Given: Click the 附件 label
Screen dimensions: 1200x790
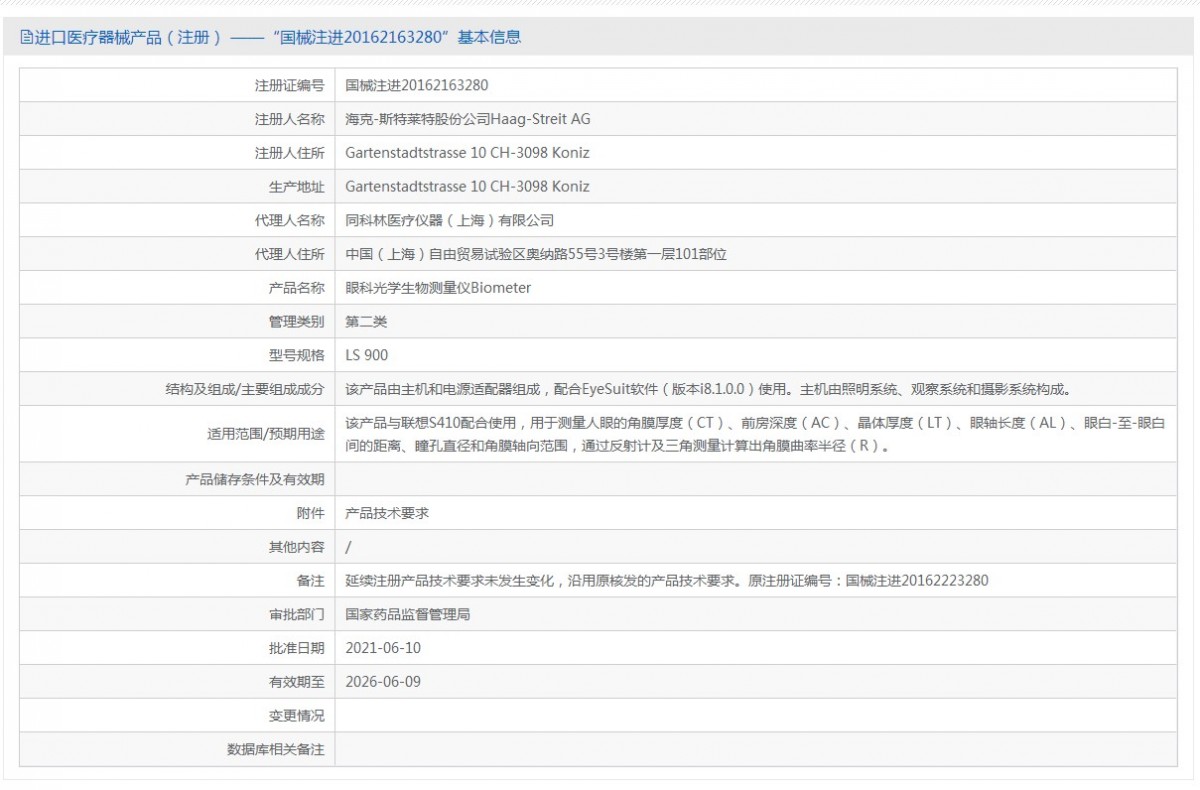Looking at the screenshot, I should [x=311, y=513].
